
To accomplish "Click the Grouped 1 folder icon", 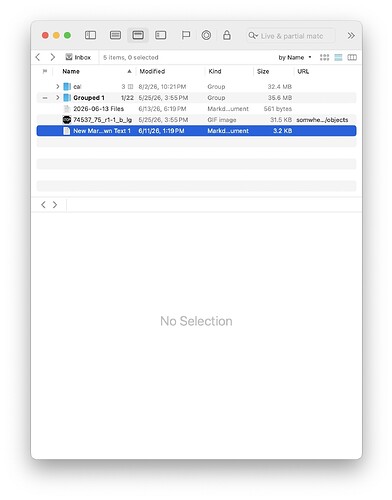I will point(67,98).
